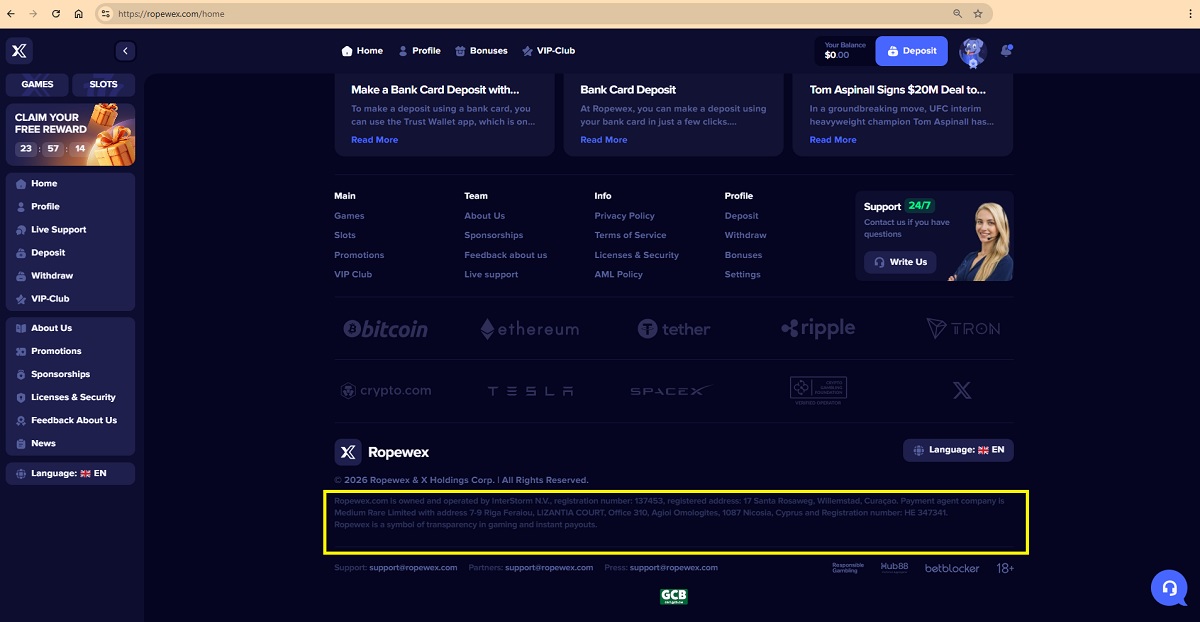Bookmark page with star icon
This screenshot has height=622, width=1200.
tap(977, 14)
